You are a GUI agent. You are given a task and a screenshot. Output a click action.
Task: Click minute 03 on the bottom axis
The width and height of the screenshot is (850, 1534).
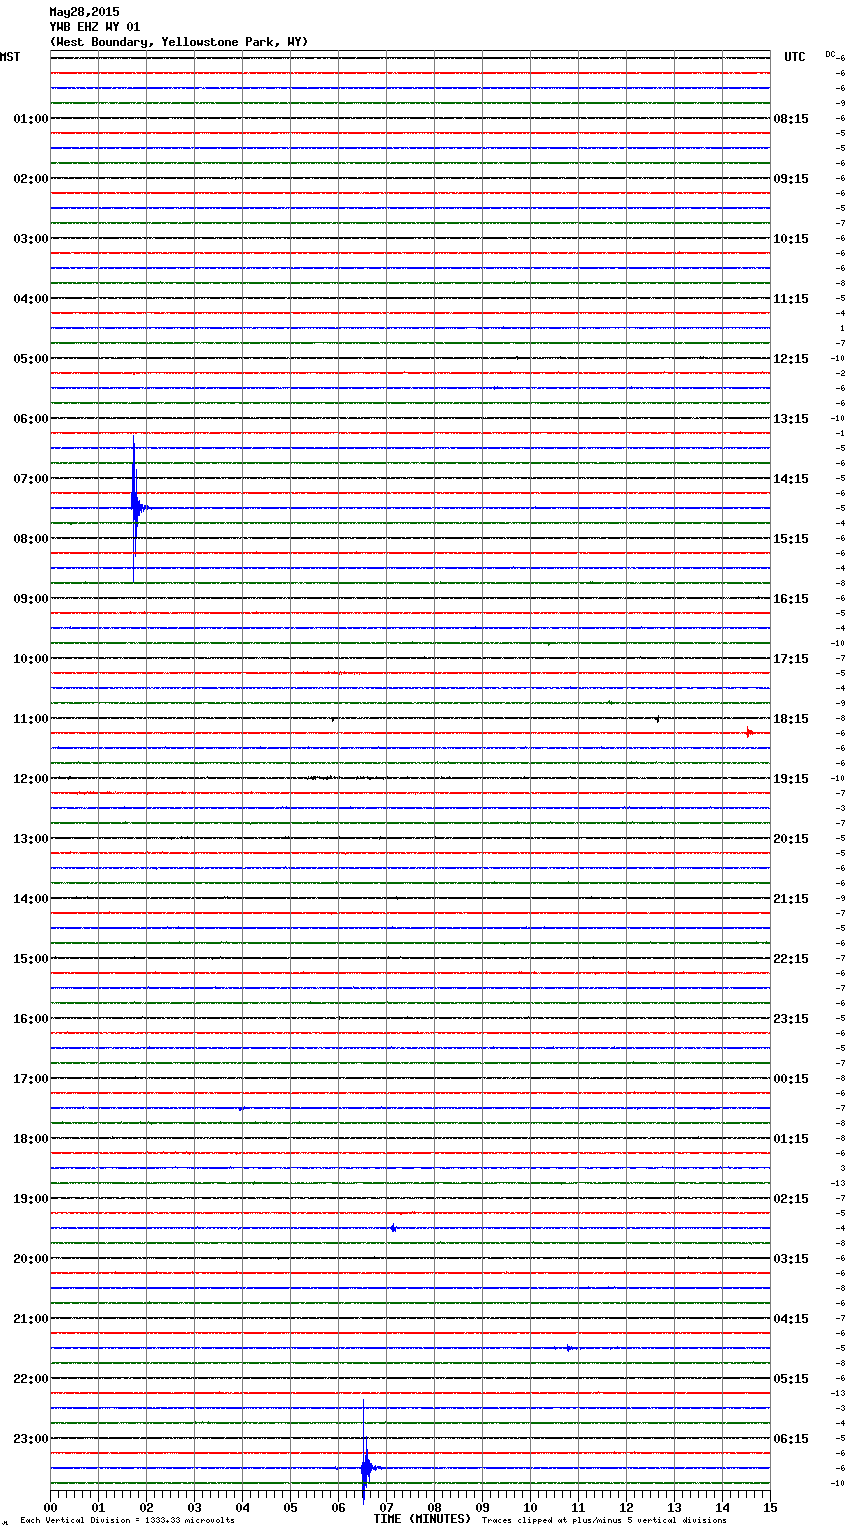pos(194,1507)
